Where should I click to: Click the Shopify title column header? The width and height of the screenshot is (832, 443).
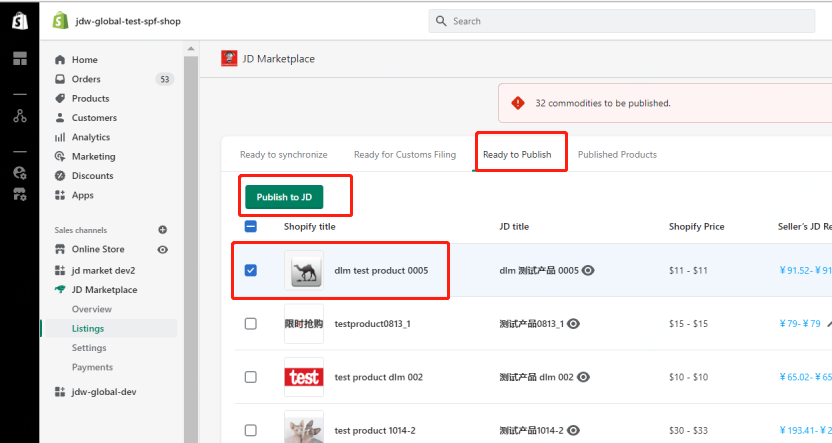click(x=309, y=227)
